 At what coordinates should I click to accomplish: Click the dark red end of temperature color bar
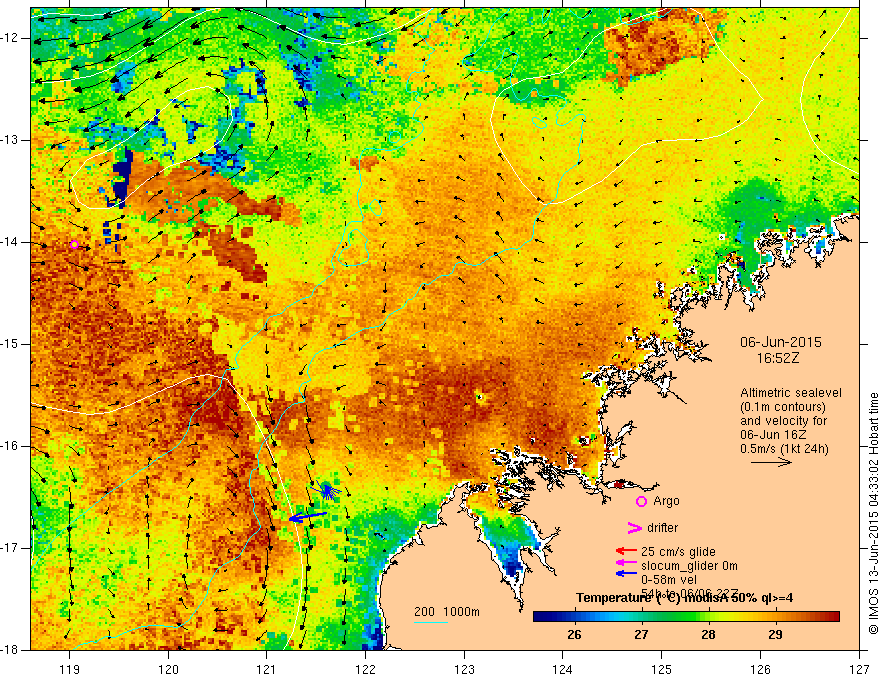(835, 617)
